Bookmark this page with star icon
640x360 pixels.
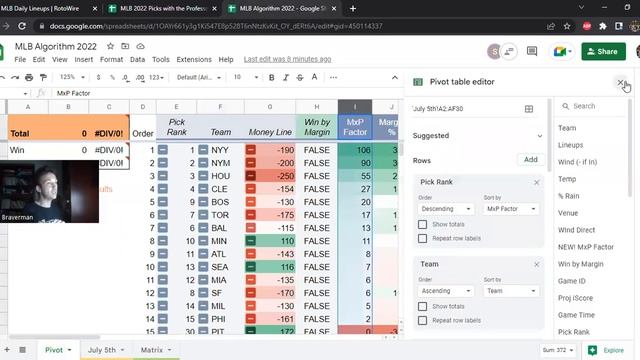tap(567, 26)
